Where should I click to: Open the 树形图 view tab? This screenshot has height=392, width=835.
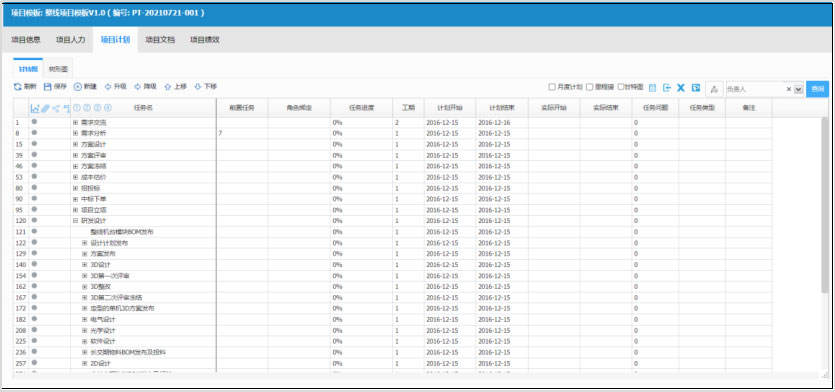click(58, 69)
